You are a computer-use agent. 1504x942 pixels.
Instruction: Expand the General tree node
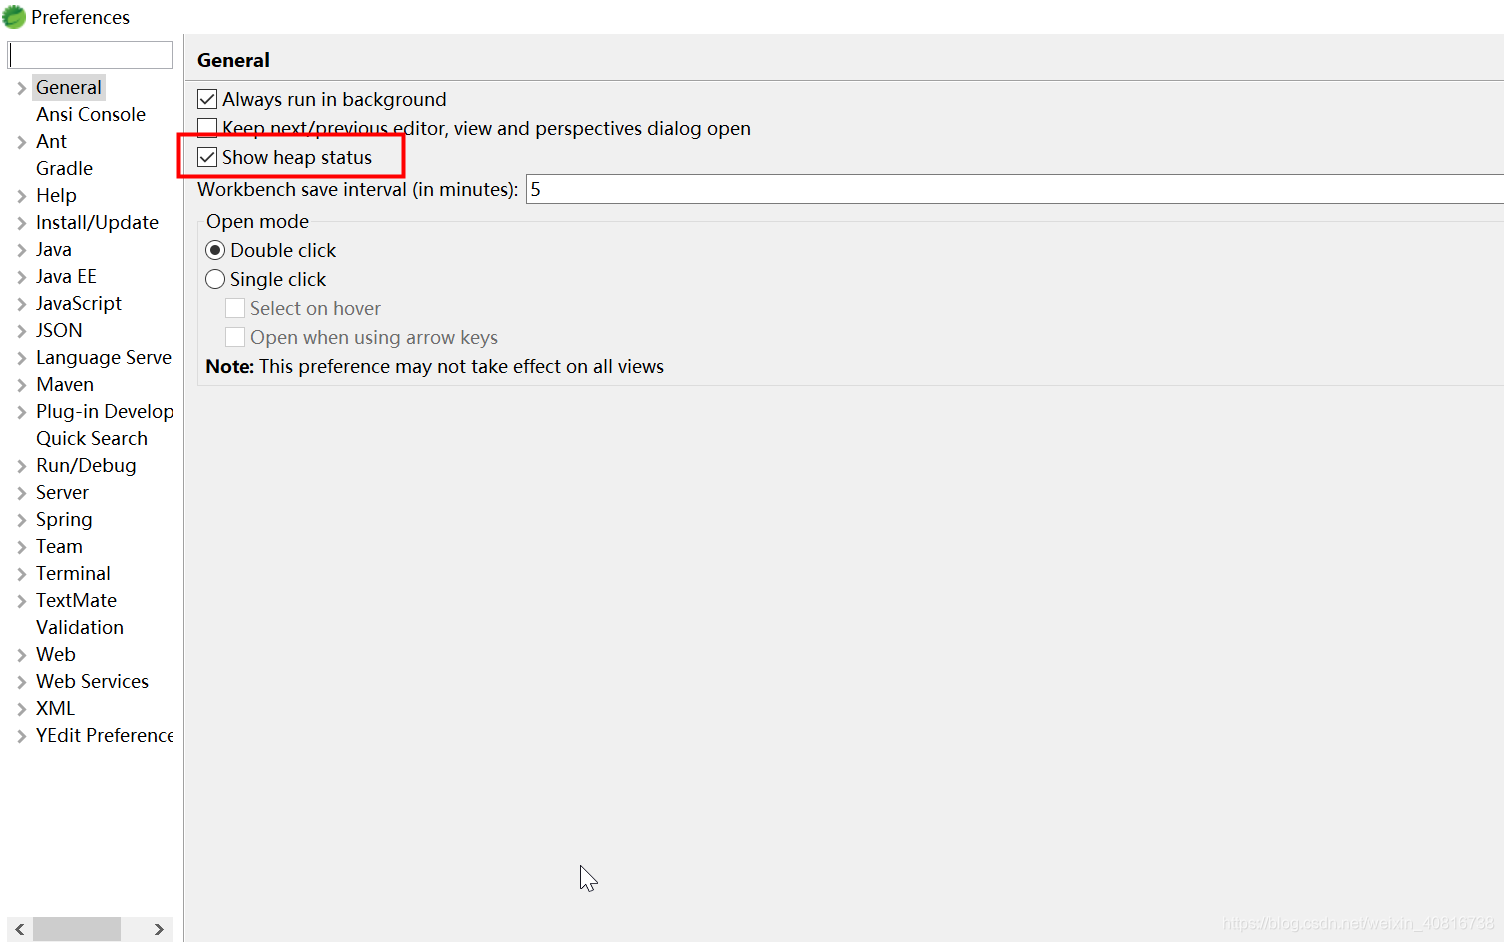coord(21,88)
